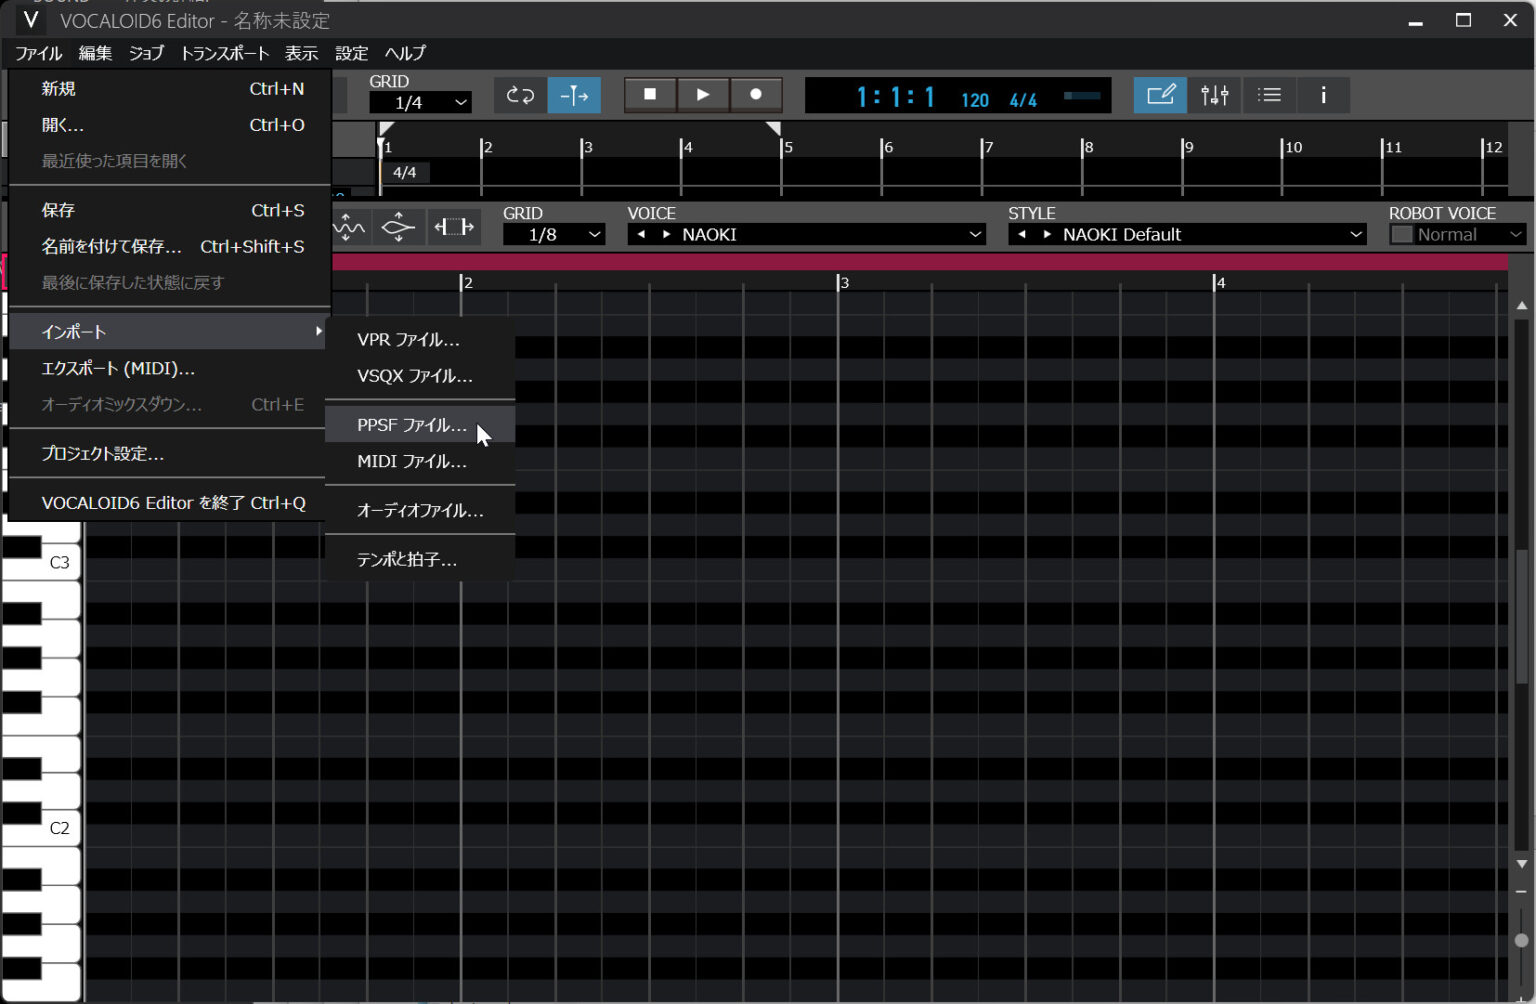Viewport: 1536px width, 1004px height.
Task: Activate the pitch vibrato wave tool
Action: click(350, 227)
